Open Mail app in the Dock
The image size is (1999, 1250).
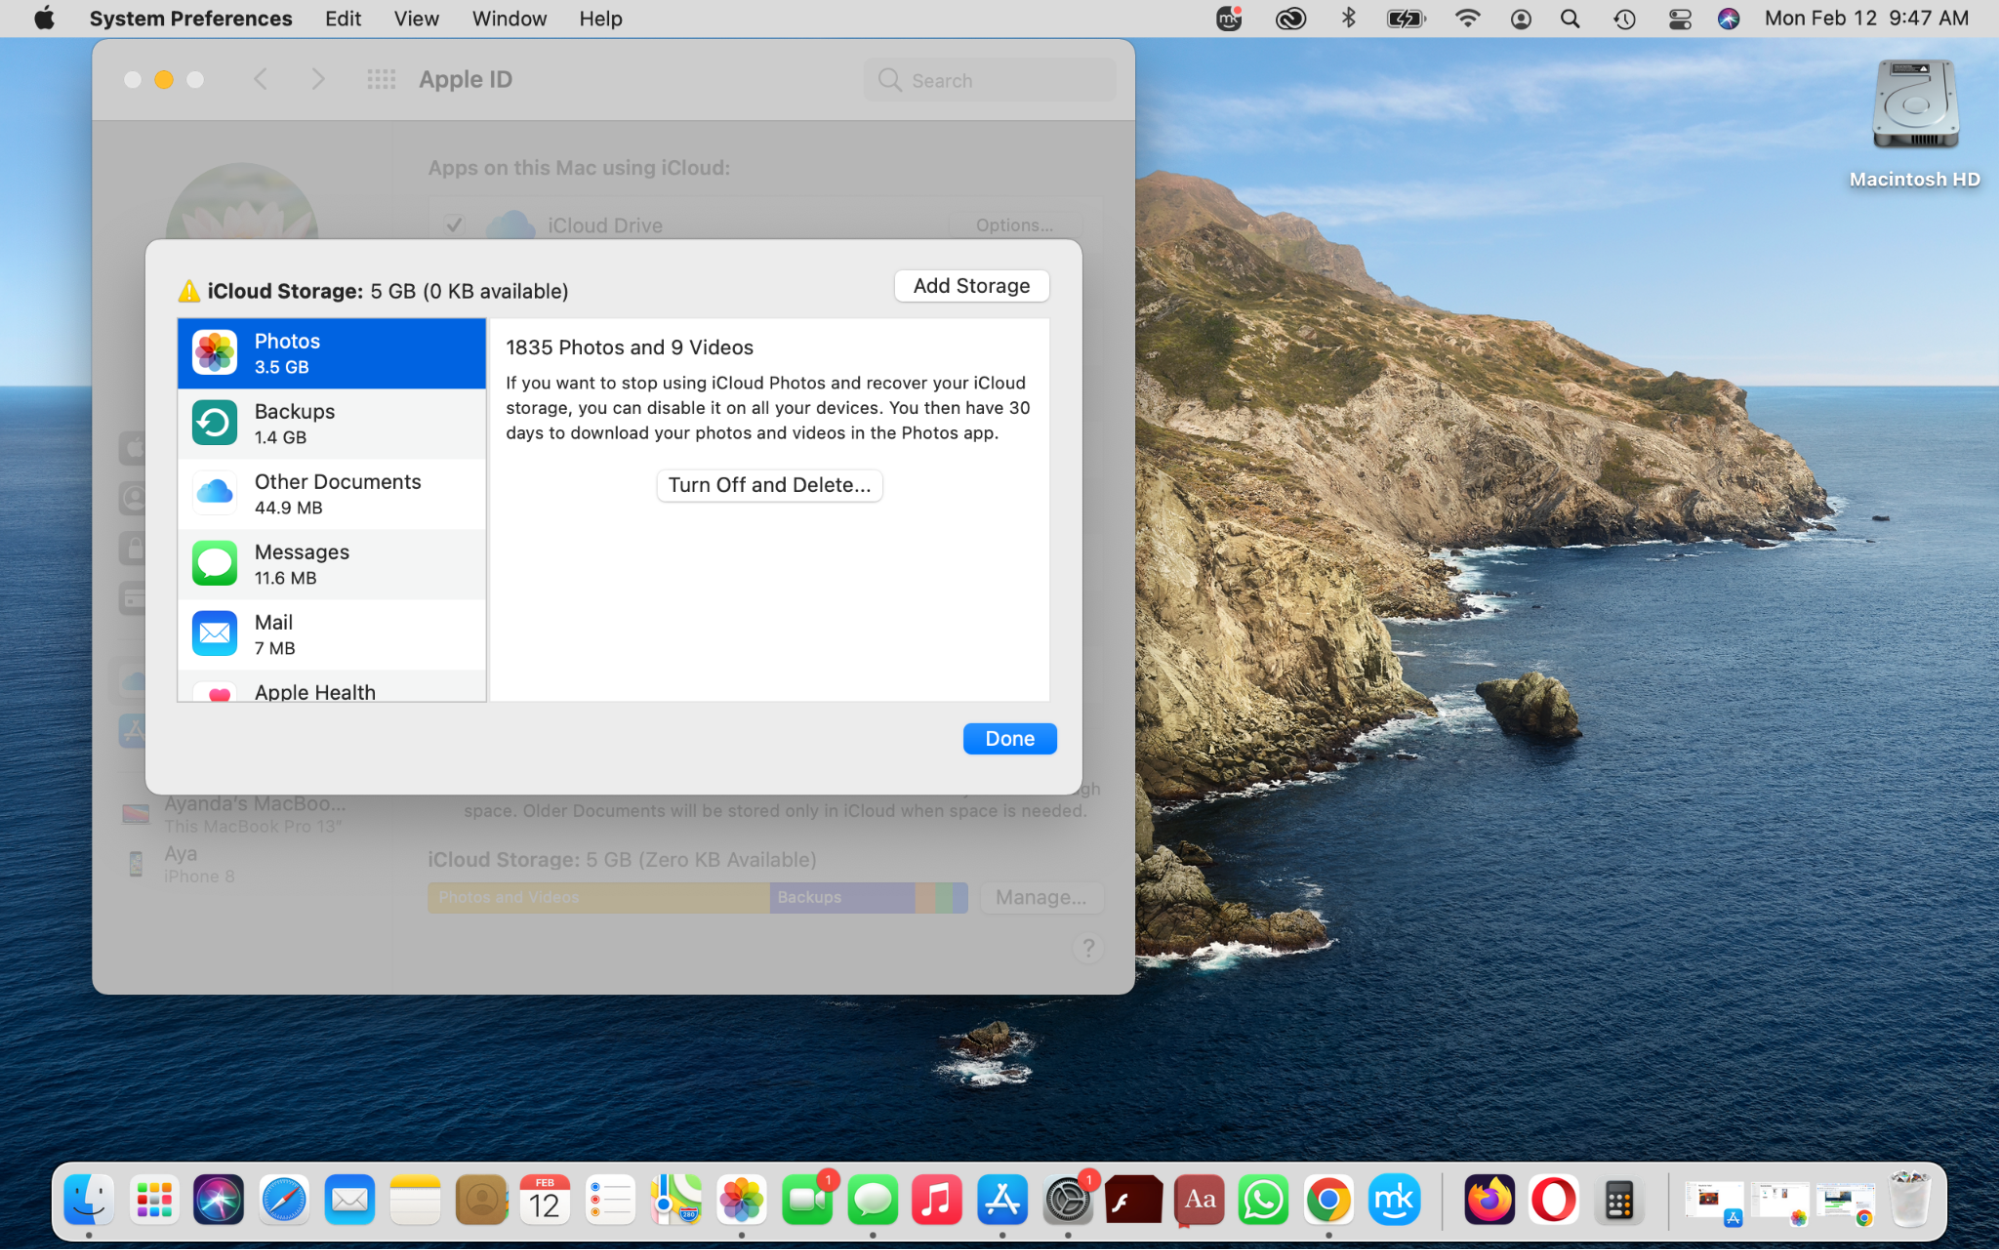(349, 1199)
